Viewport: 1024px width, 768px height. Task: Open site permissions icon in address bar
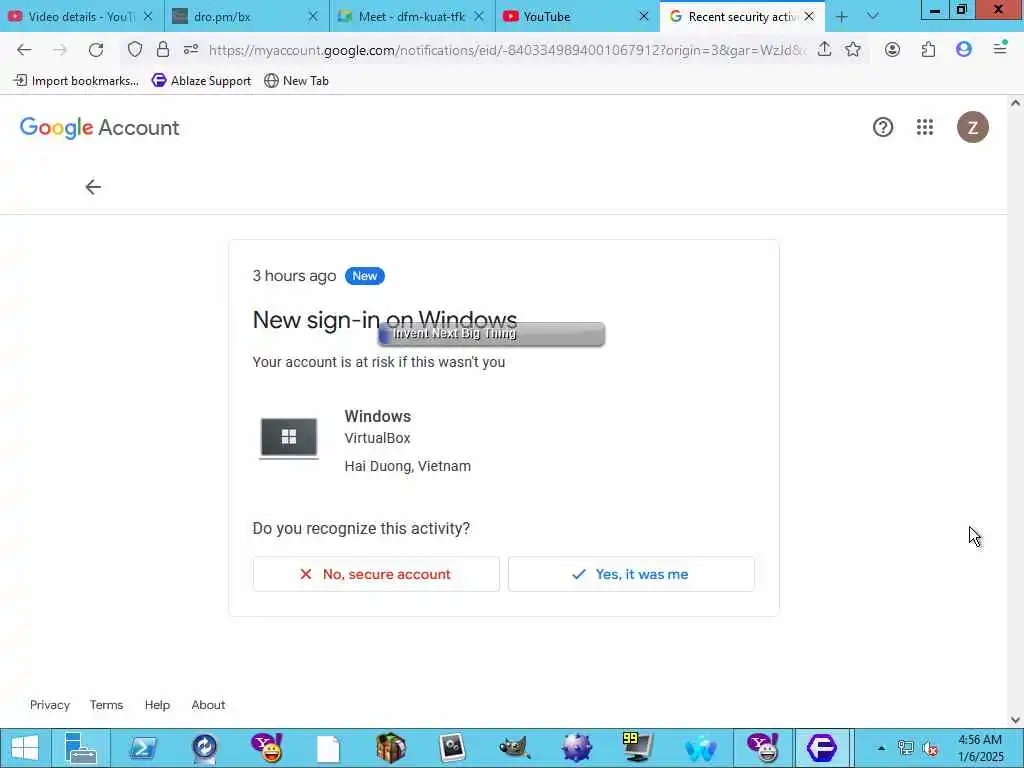pyautogui.click(x=191, y=50)
